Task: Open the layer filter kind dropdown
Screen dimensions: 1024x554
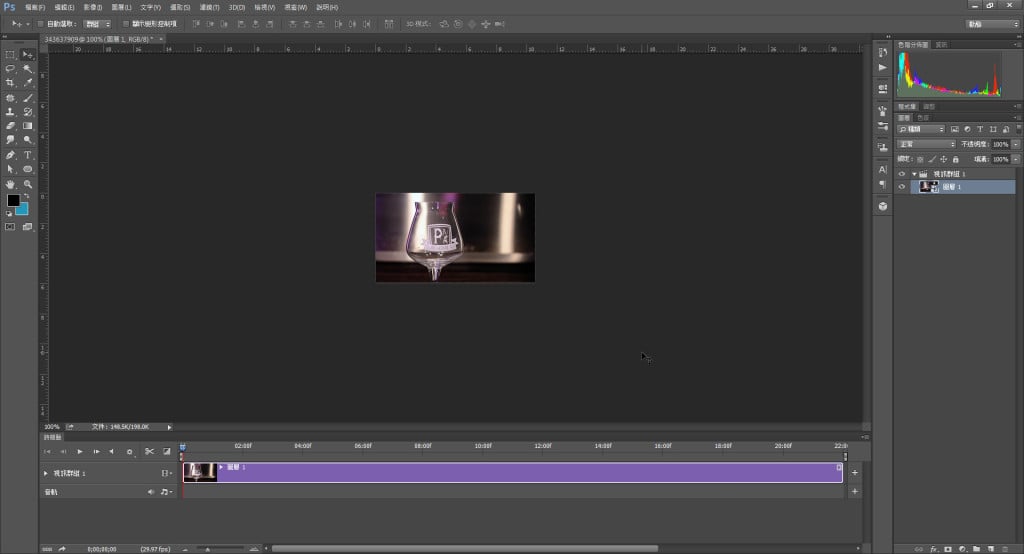Action: (x=921, y=129)
